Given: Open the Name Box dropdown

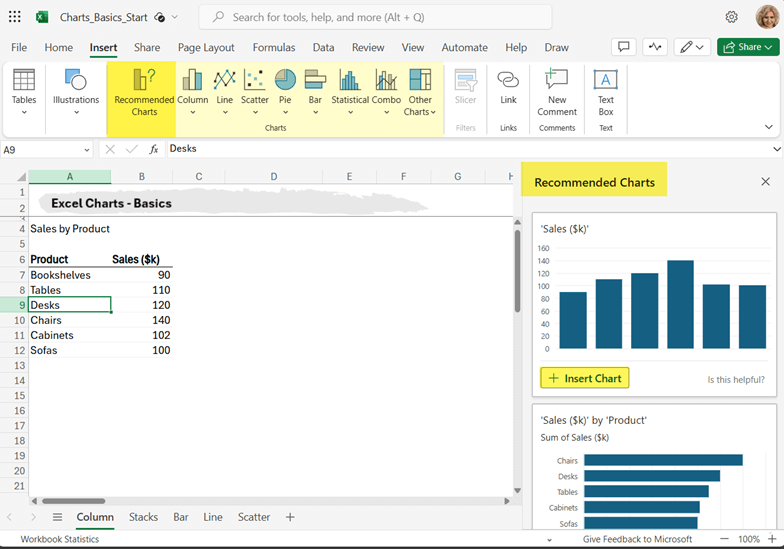Looking at the screenshot, I should [86, 150].
